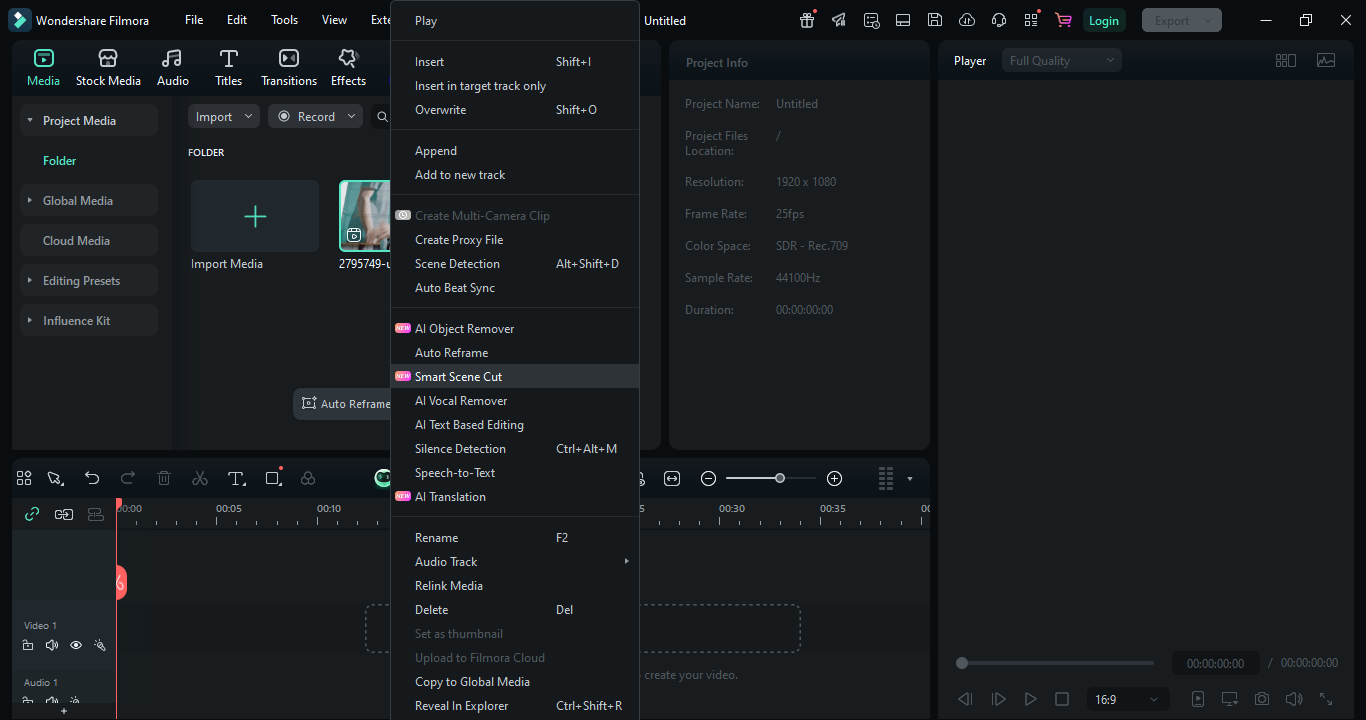
Task: Select AI Object Remover menu entry
Action: (515, 329)
